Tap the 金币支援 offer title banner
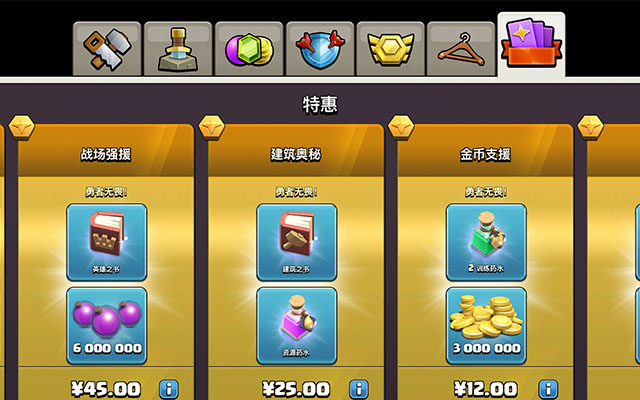 tap(485, 154)
